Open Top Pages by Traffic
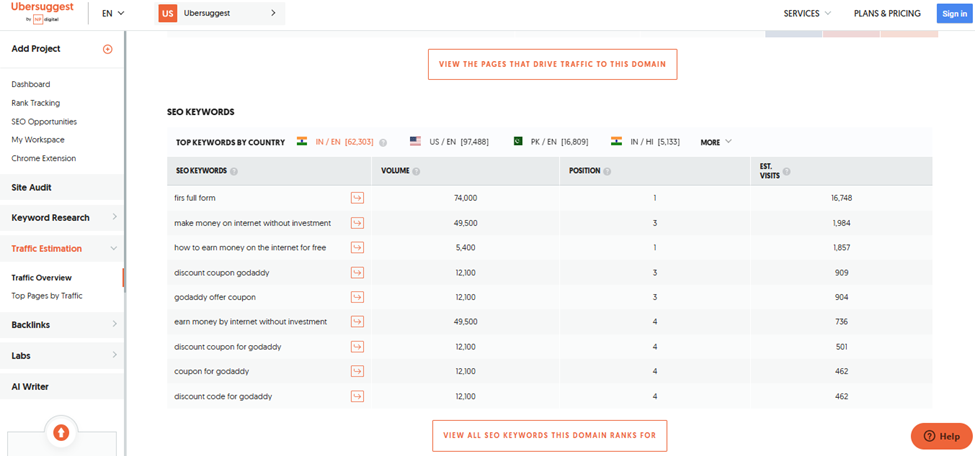Screen dimensions: 975x456 pyautogui.click(x=47, y=296)
